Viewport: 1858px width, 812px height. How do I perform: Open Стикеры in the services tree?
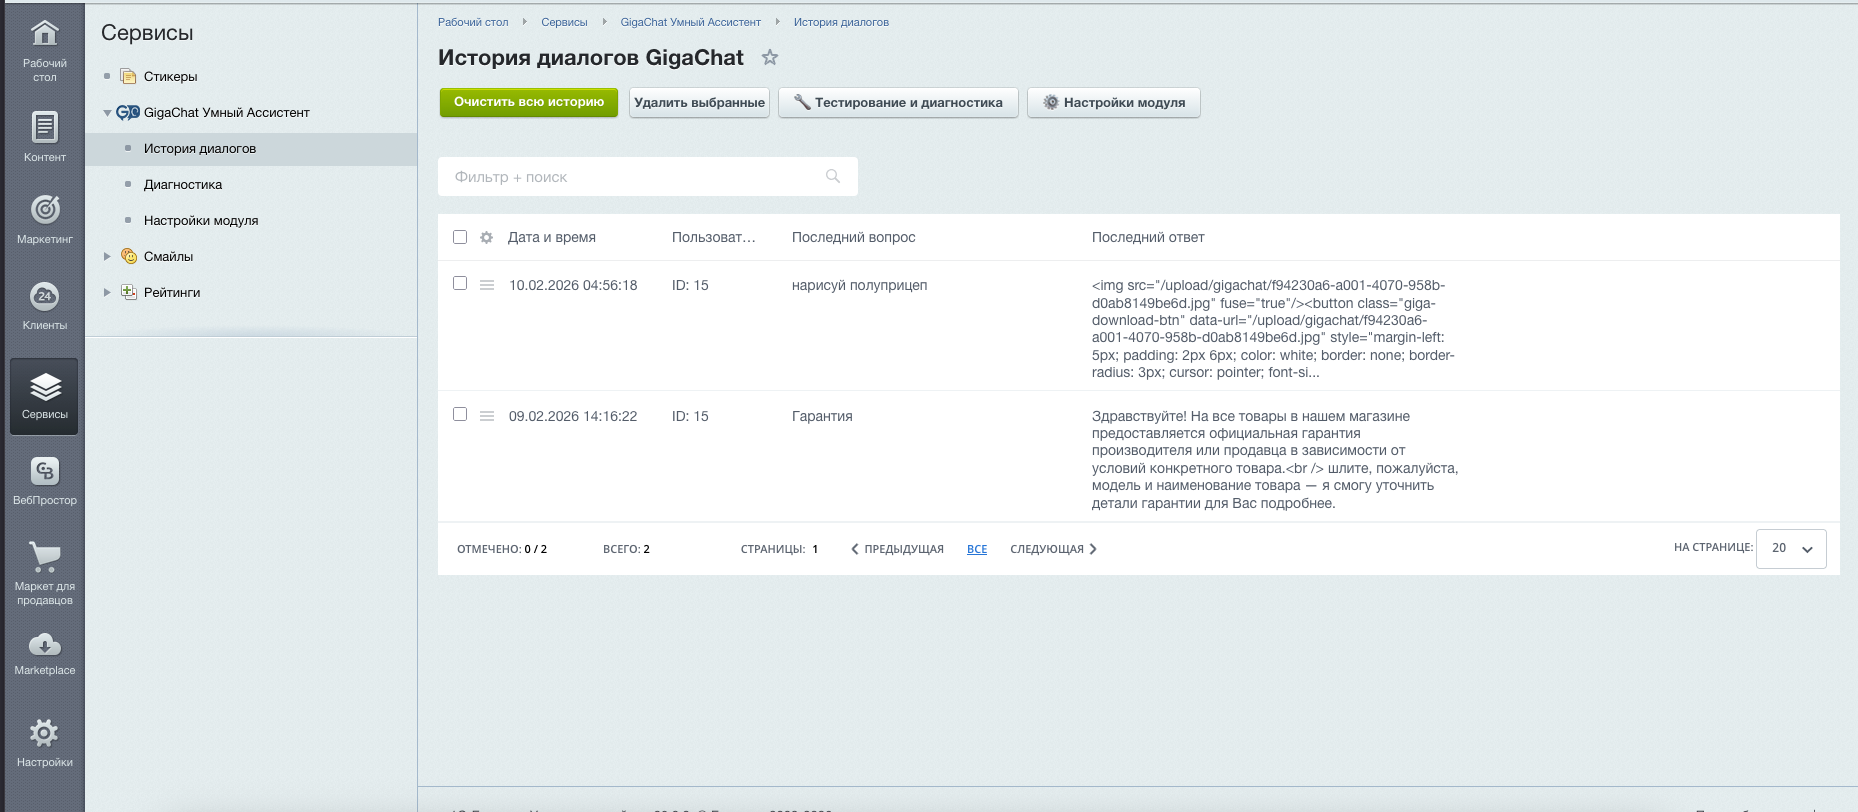[x=170, y=76]
